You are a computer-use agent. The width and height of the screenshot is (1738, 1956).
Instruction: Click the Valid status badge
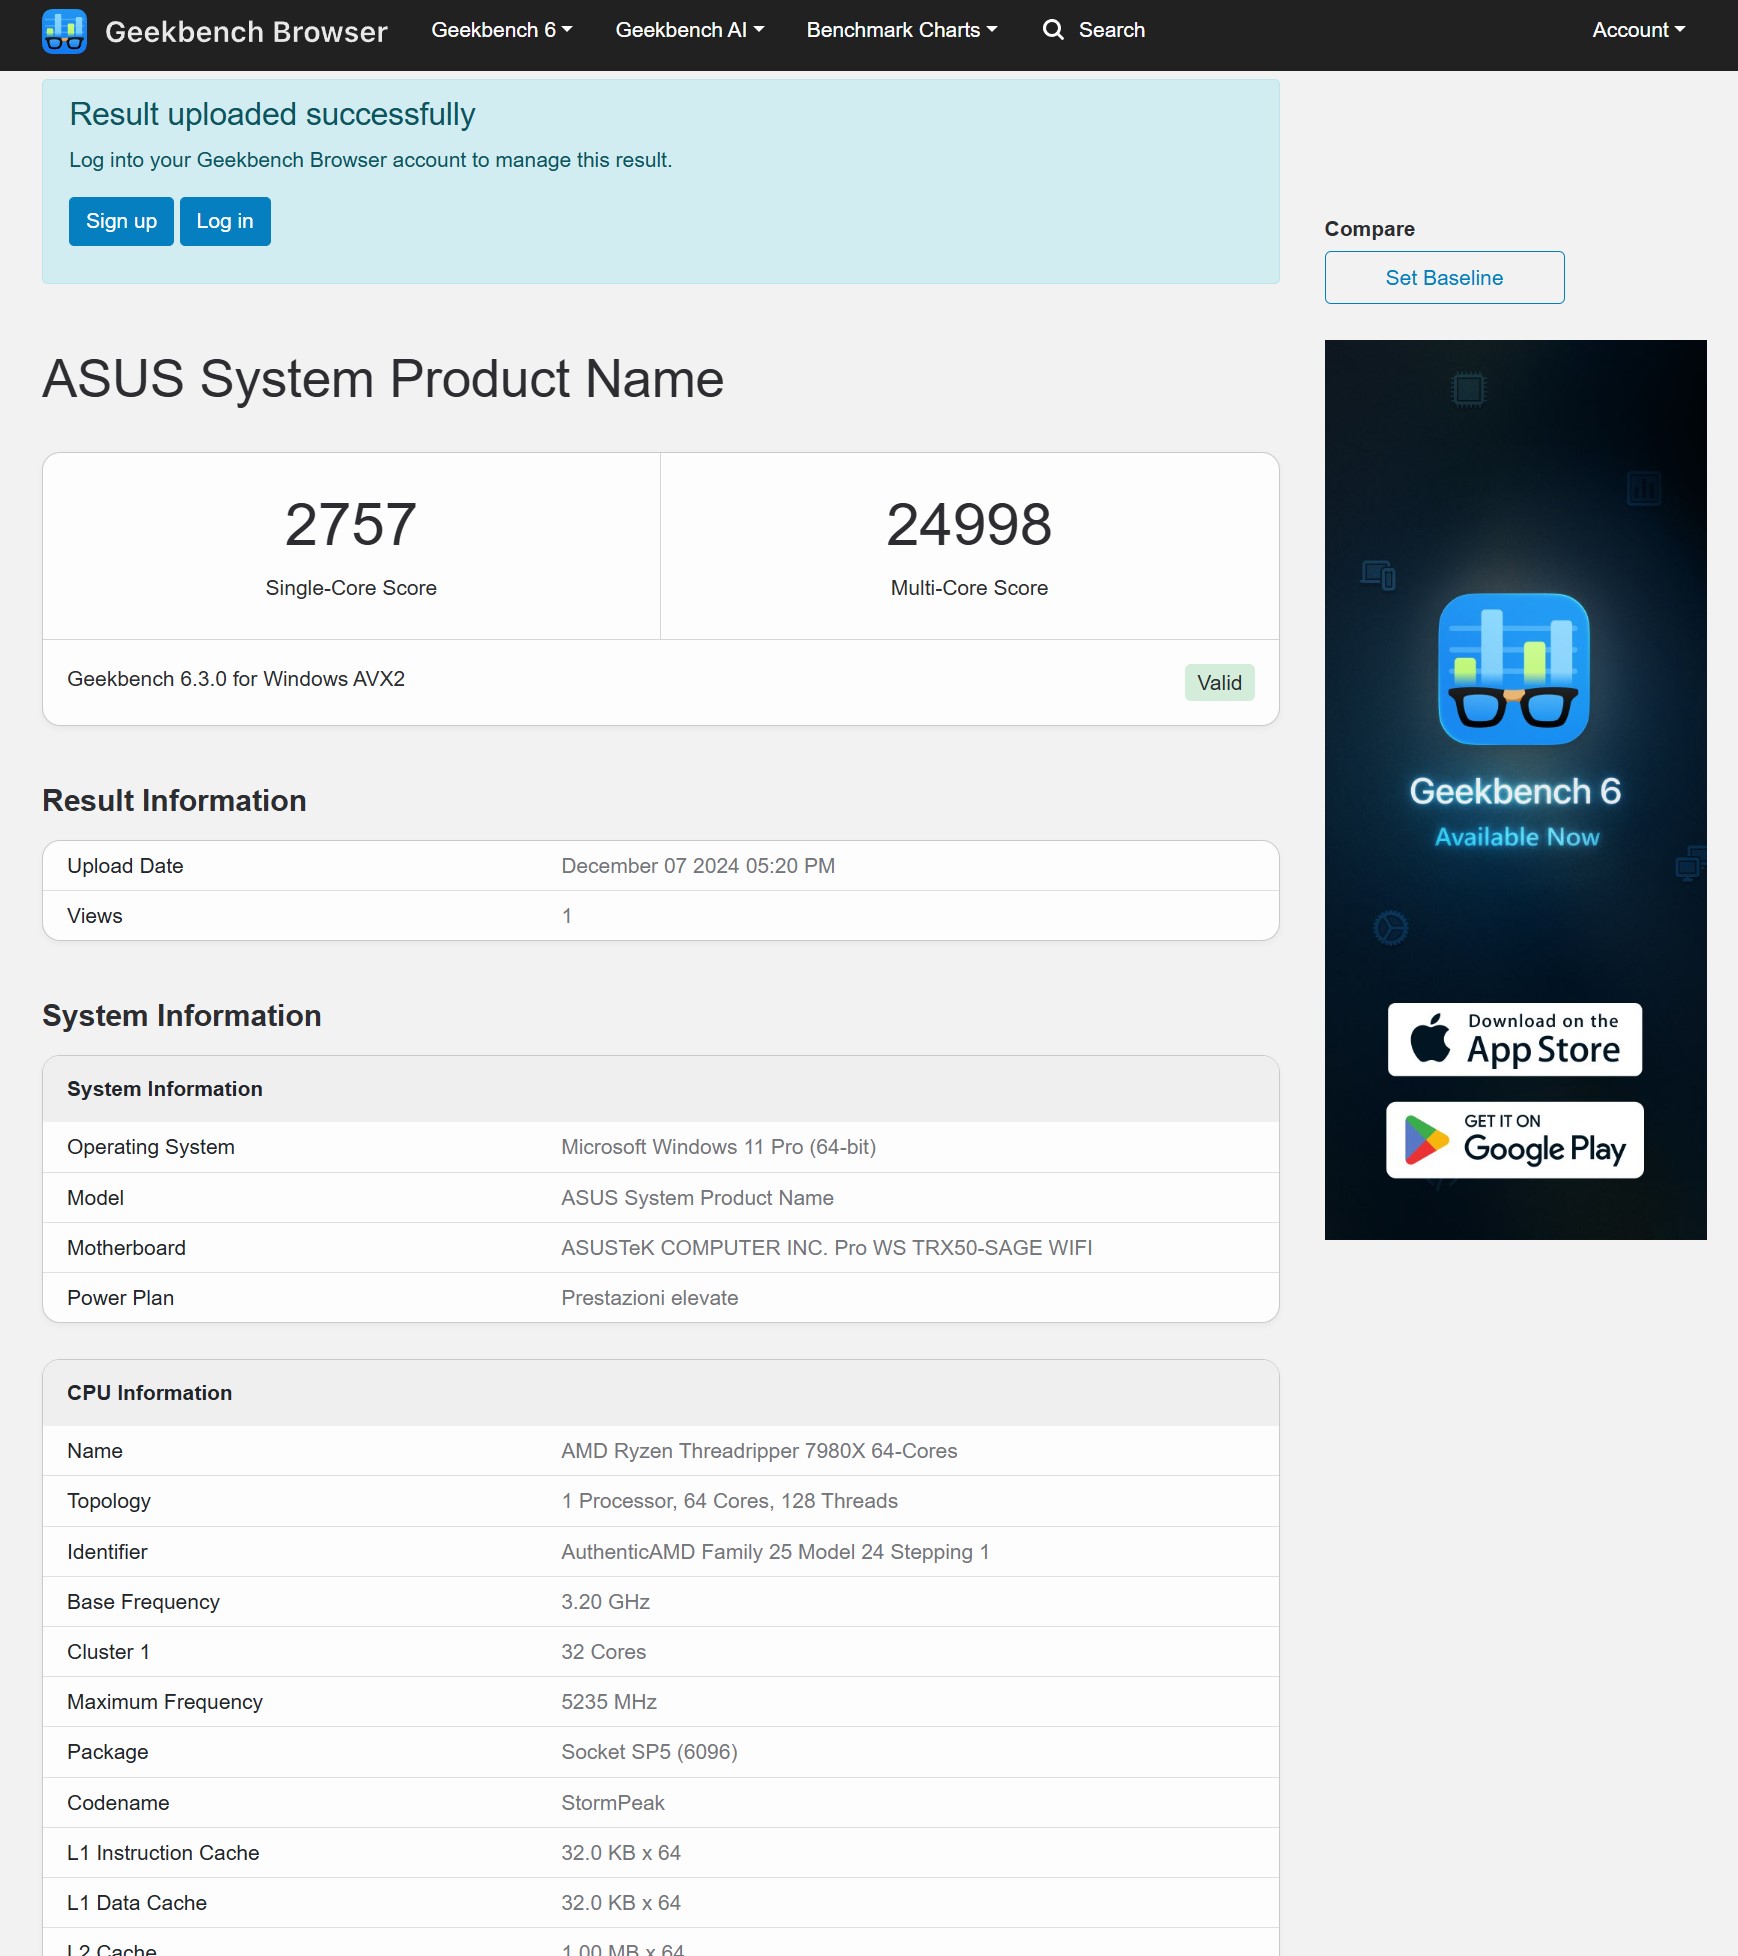(x=1219, y=683)
